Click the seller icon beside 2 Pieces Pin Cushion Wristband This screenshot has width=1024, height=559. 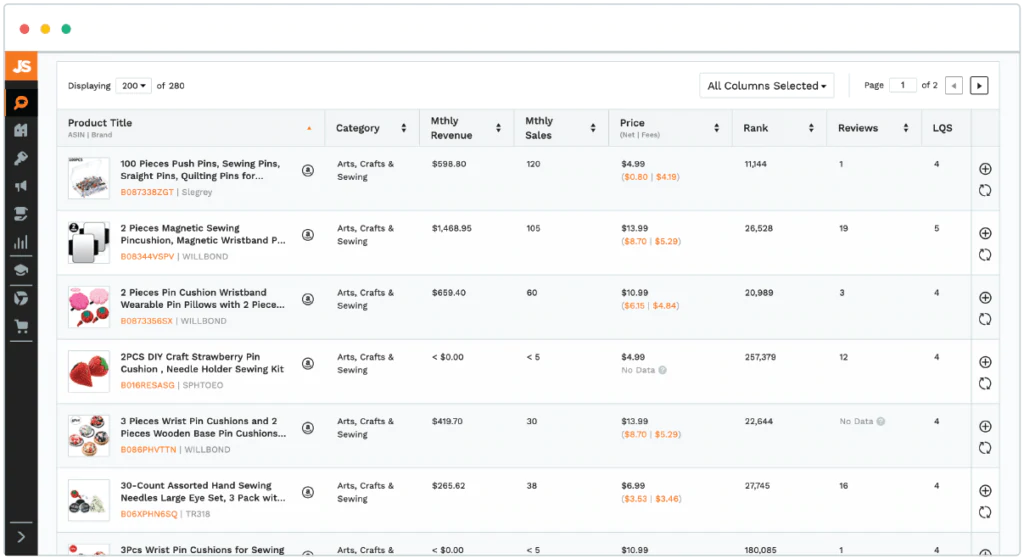[308, 299]
